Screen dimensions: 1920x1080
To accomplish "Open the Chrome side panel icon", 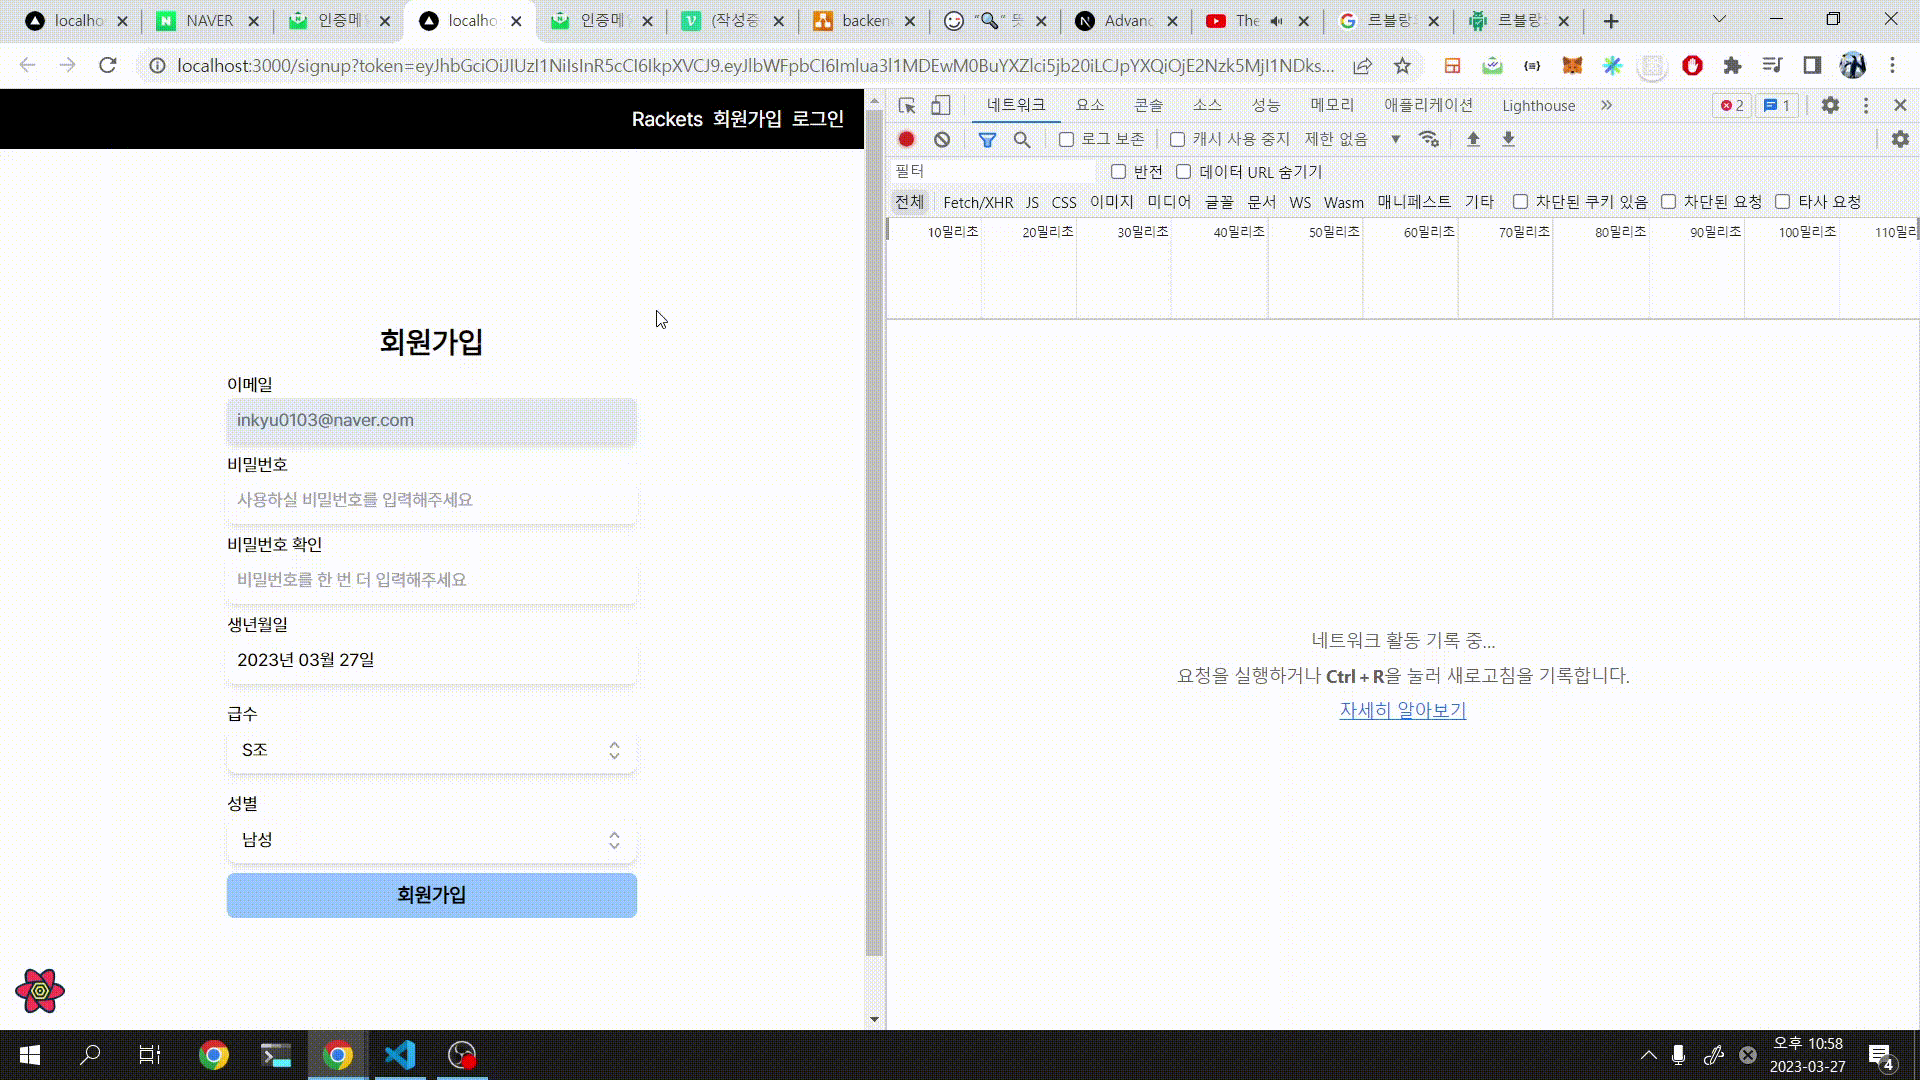I will click(1812, 66).
